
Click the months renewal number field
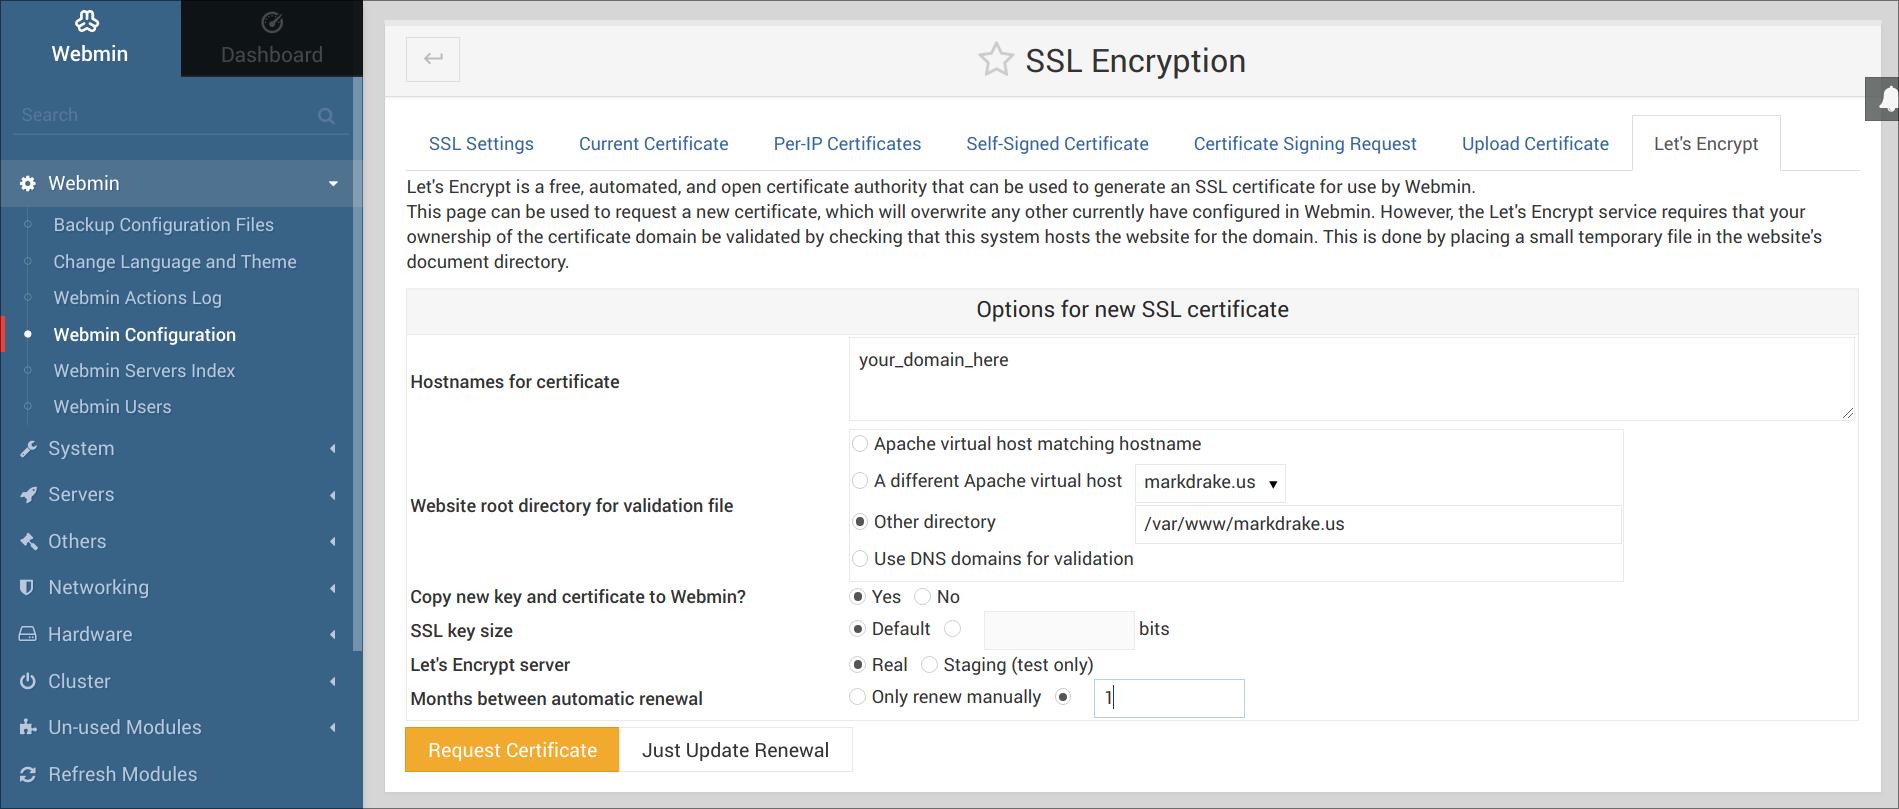pyautogui.click(x=1169, y=698)
